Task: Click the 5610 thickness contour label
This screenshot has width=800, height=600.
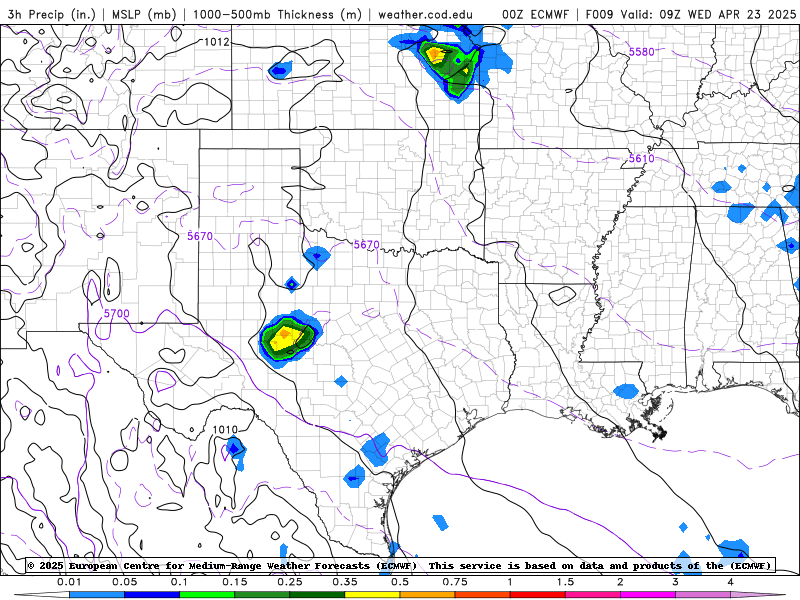Action: point(641,158)
